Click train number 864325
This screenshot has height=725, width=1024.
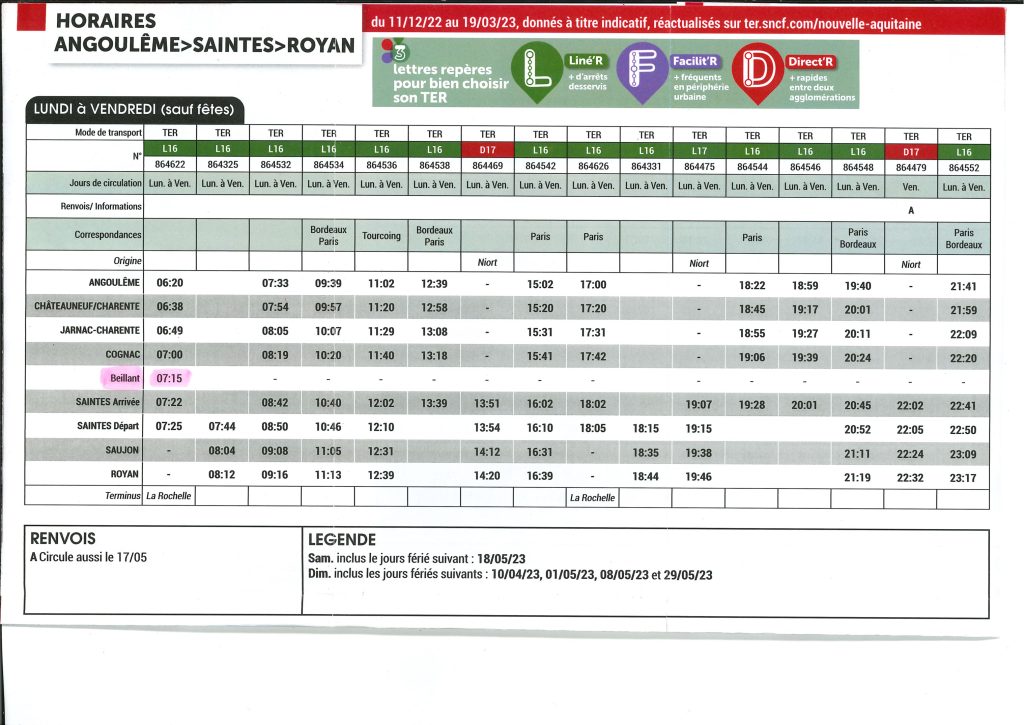tap(223, 165)
